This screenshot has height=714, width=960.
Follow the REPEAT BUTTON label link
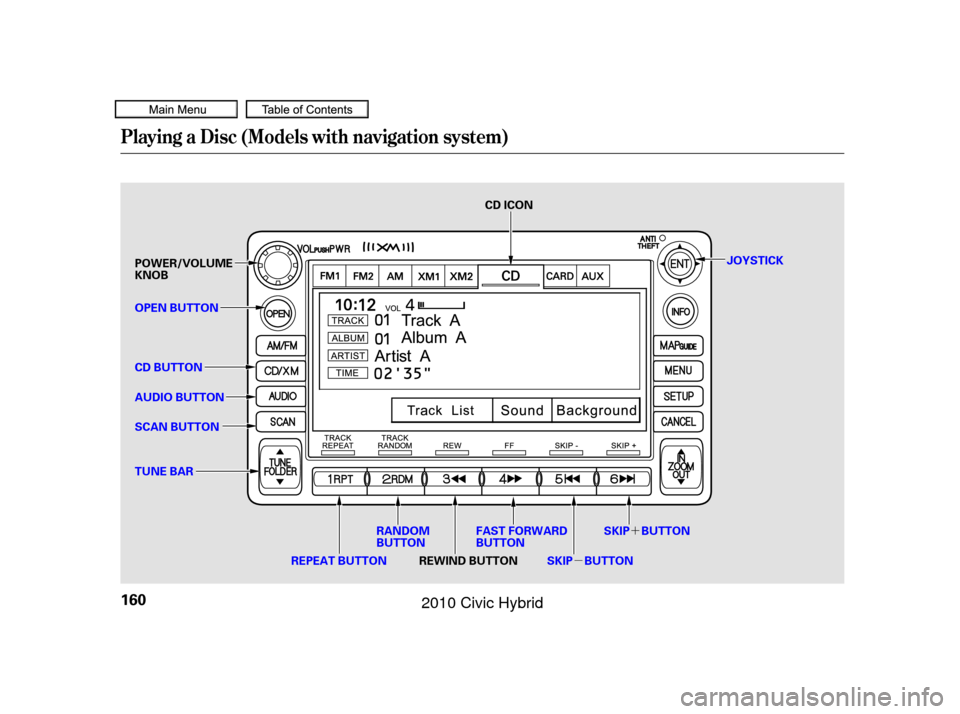(x=339, y=561)
